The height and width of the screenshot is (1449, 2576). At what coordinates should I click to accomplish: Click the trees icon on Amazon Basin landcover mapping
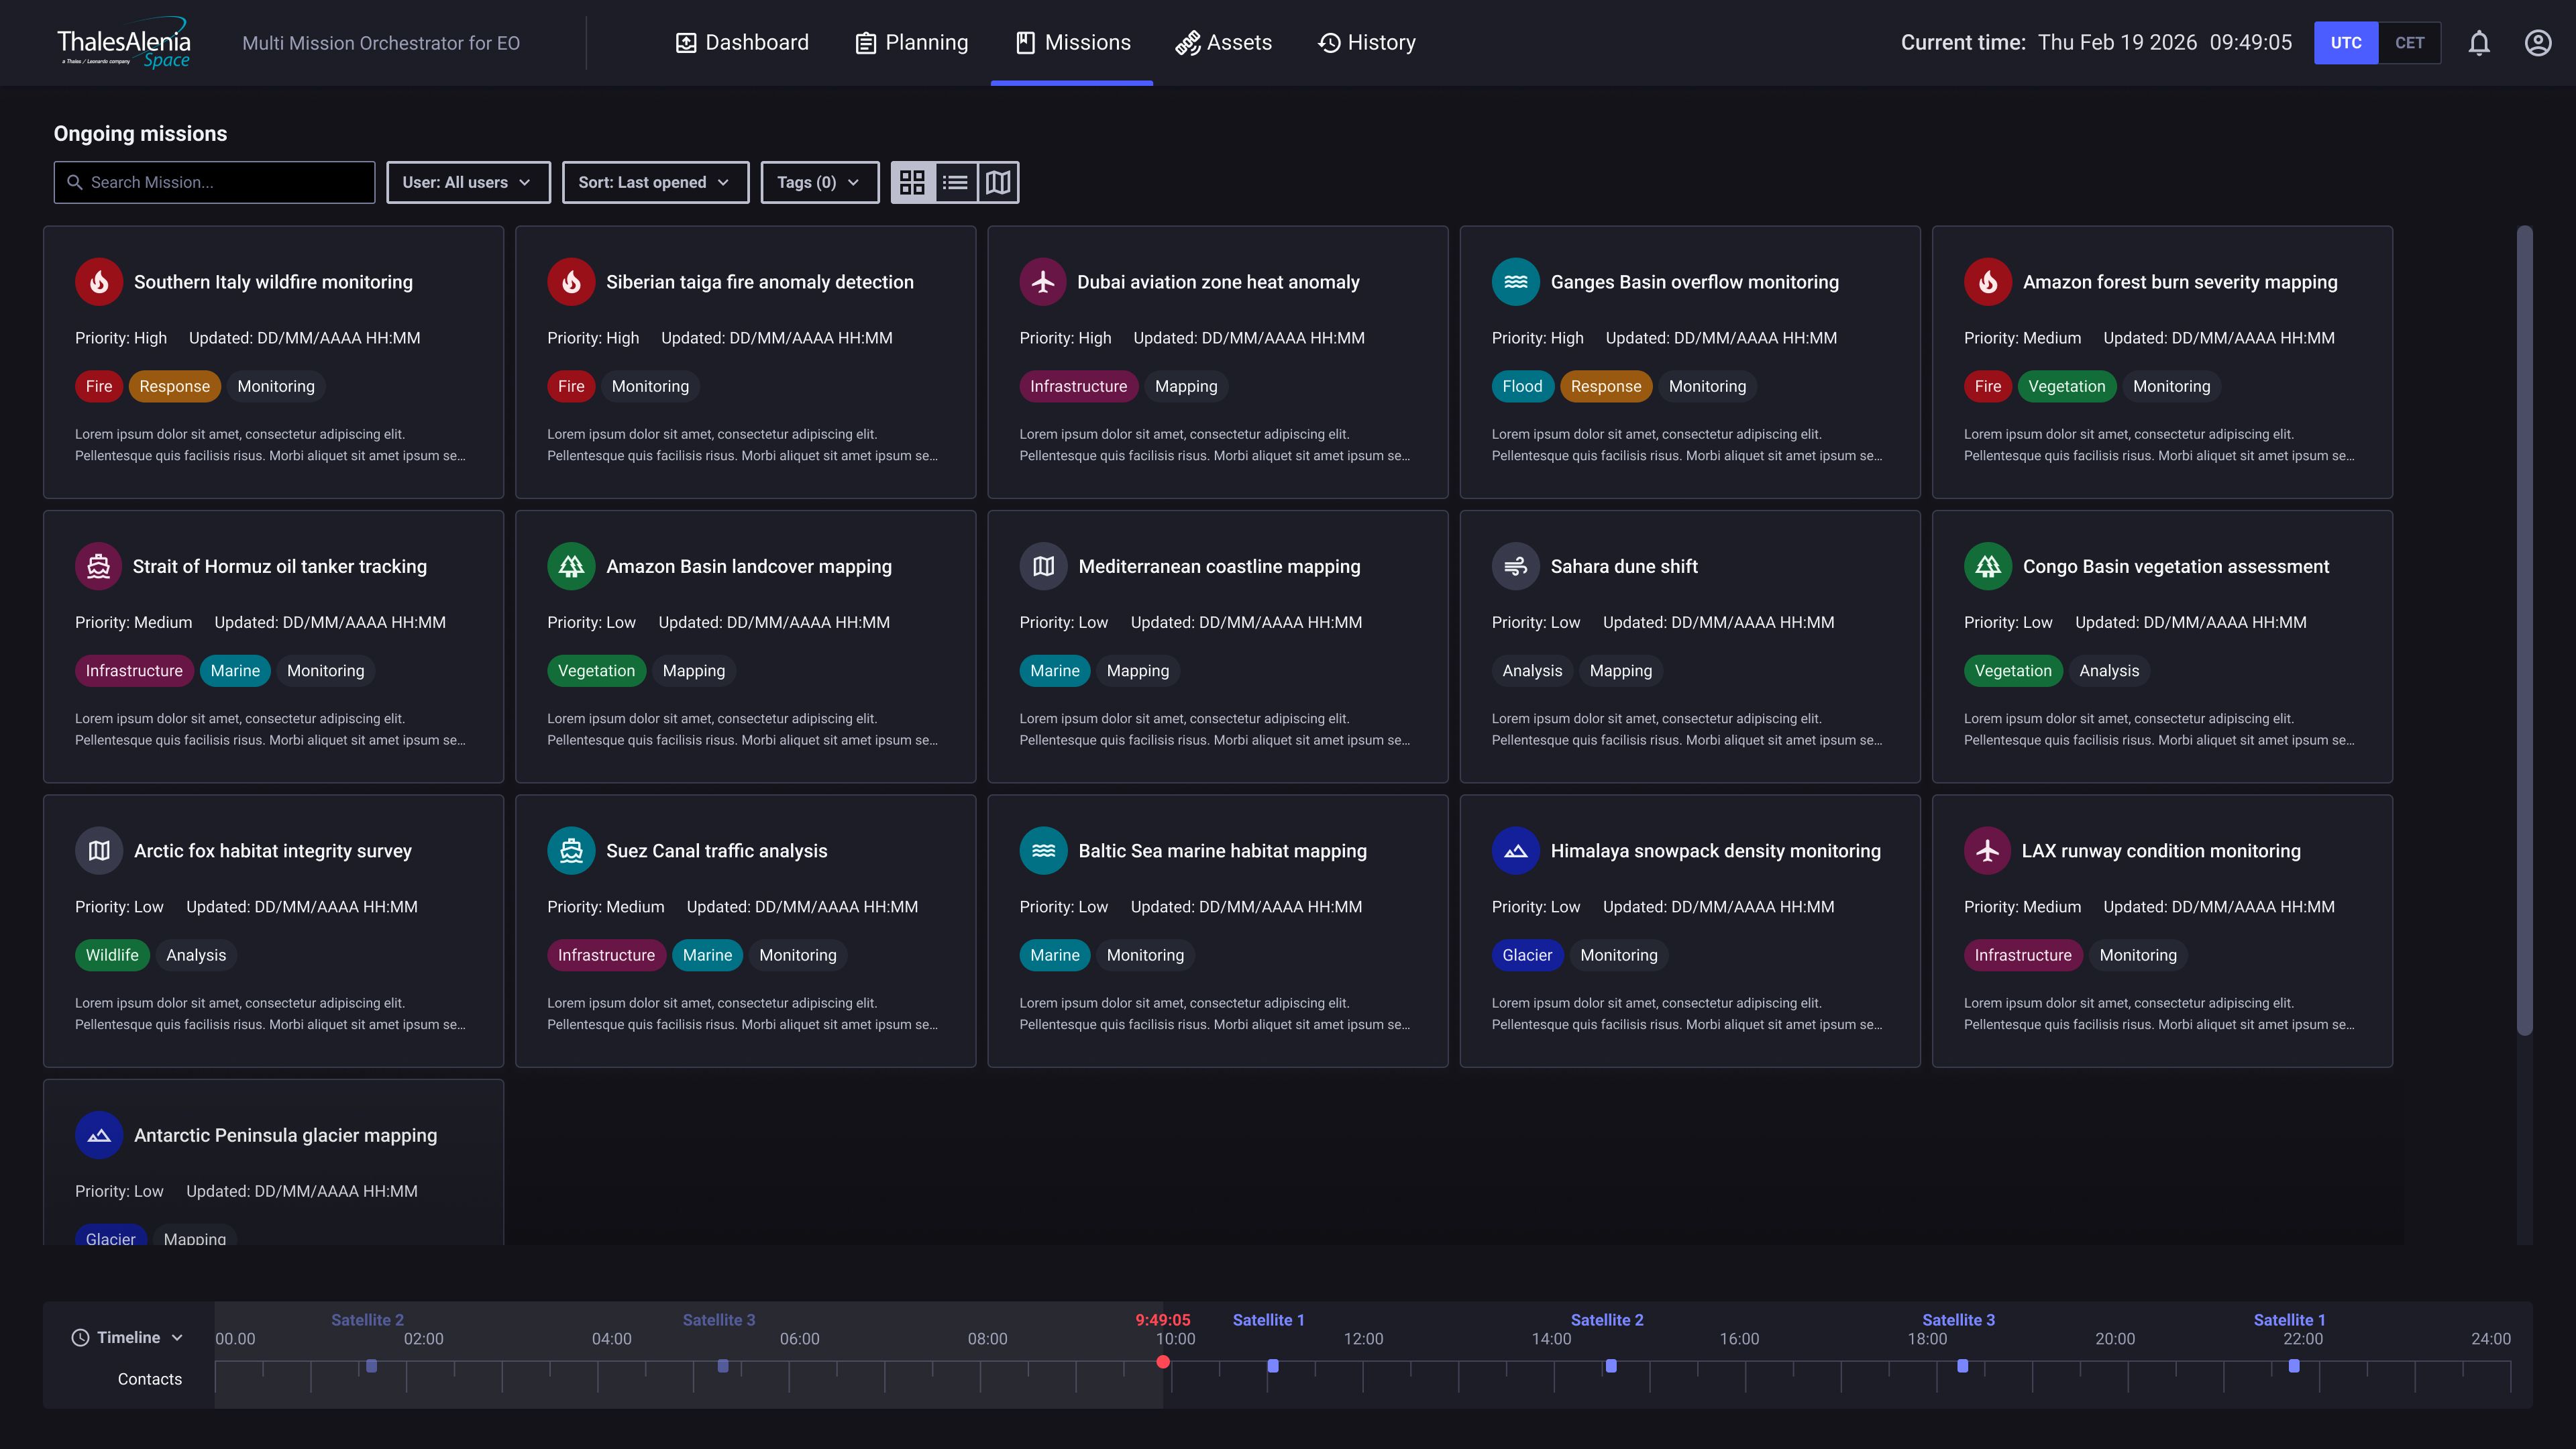(x=571, y=566)
